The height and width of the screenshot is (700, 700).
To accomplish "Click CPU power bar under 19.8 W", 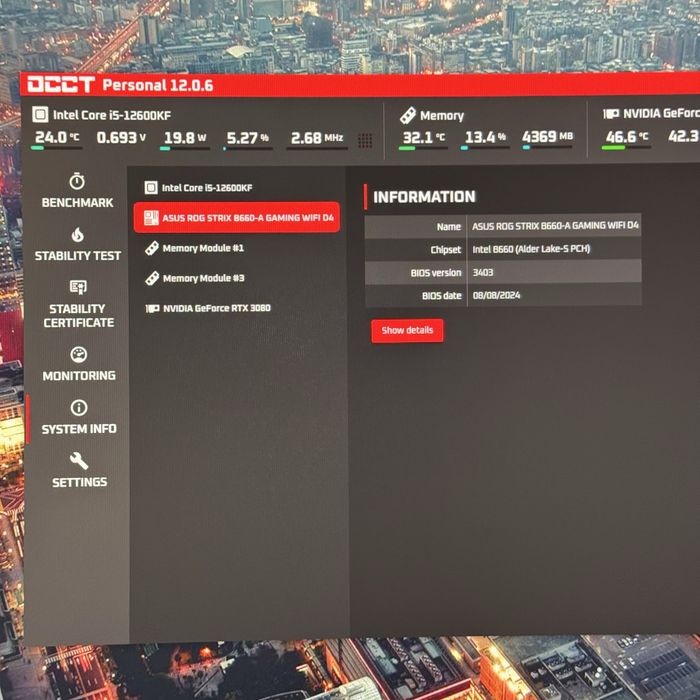I will tap(185, 149).
